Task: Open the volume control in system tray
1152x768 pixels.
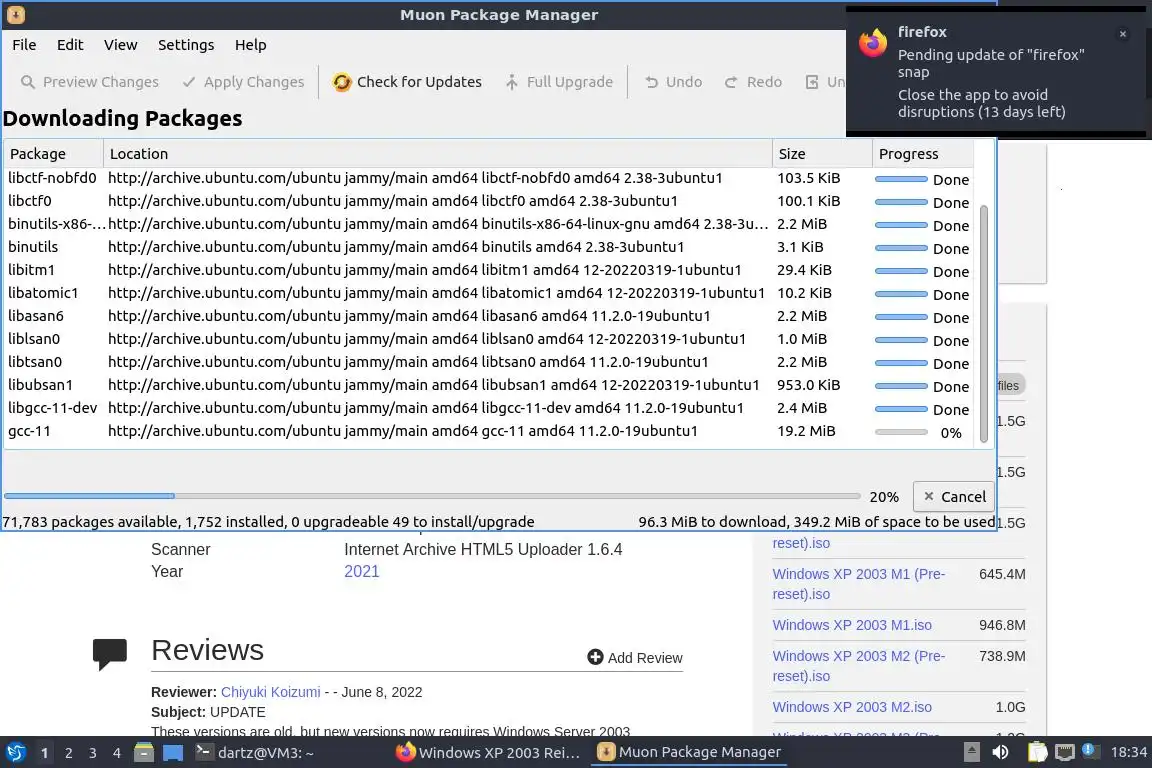Action: [1000, 752]
